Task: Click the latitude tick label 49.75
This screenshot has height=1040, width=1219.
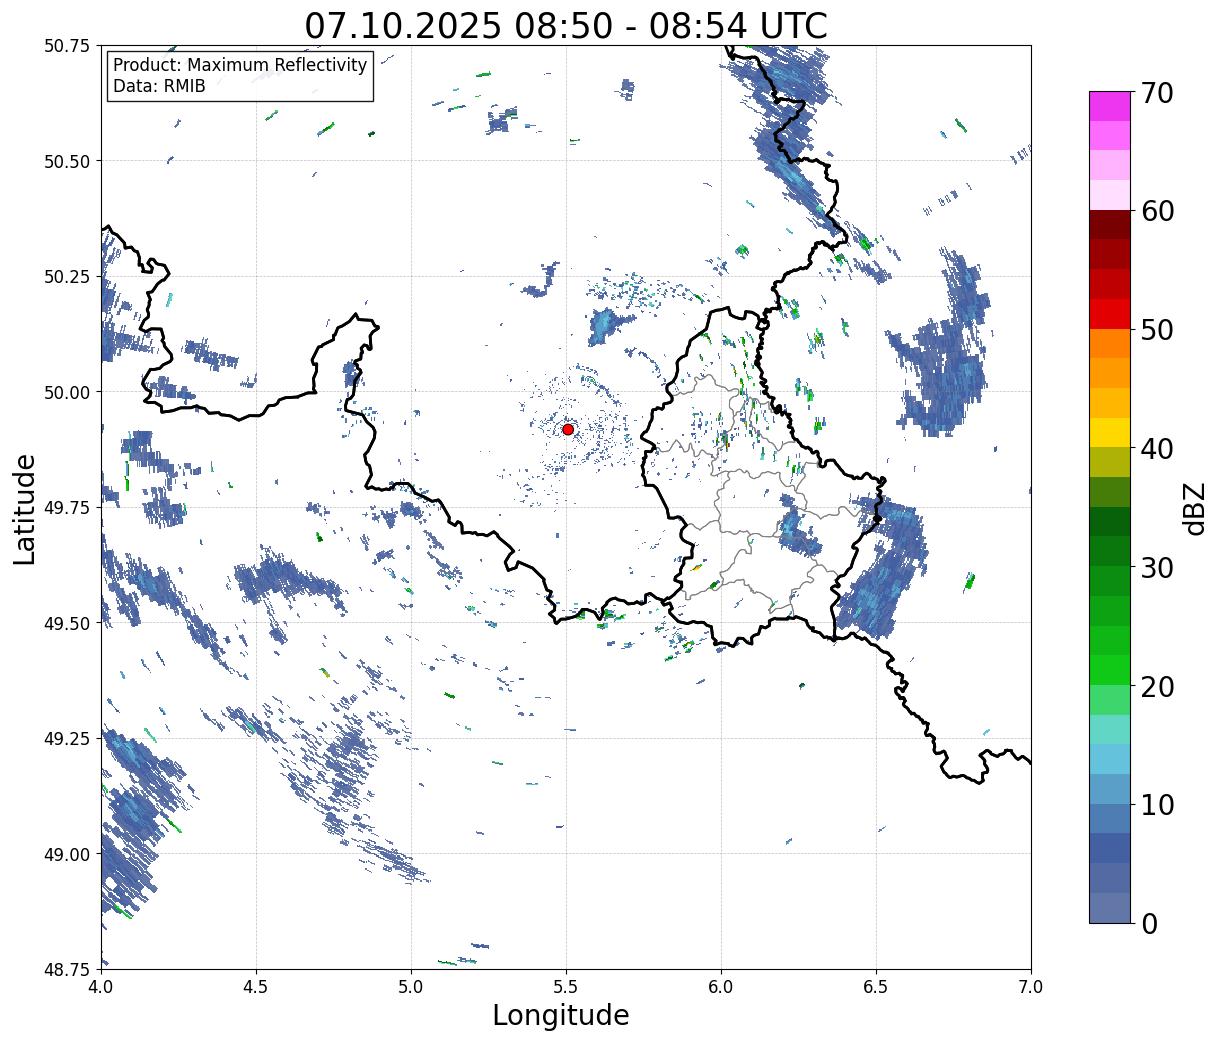Action: pyautogui.click(x=67, y=508)
